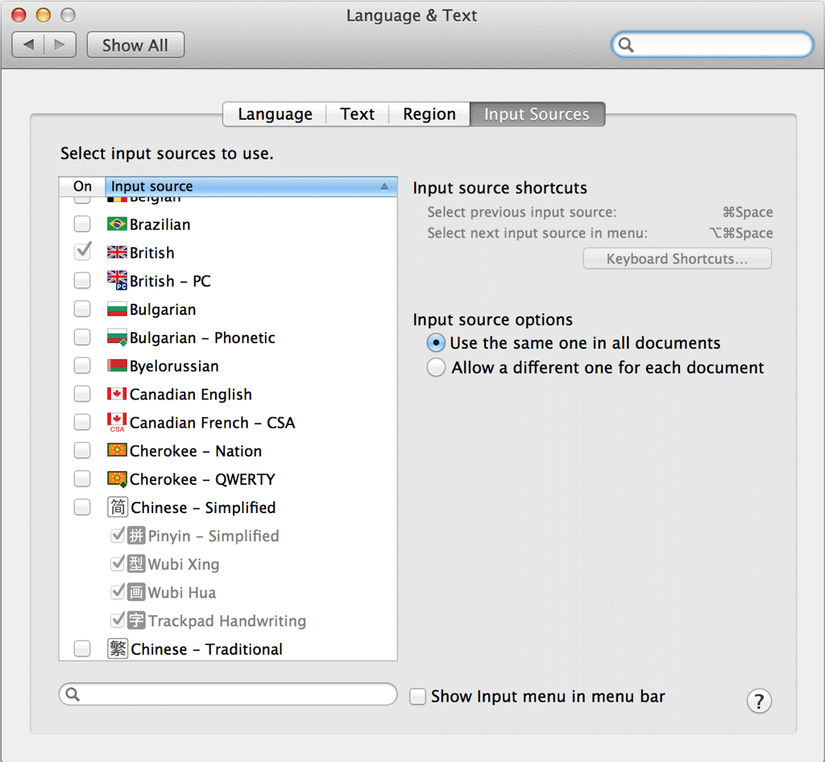Click the Bulgarian – Phonetic flag icon

pyautogui.click(x=117, y=337)
